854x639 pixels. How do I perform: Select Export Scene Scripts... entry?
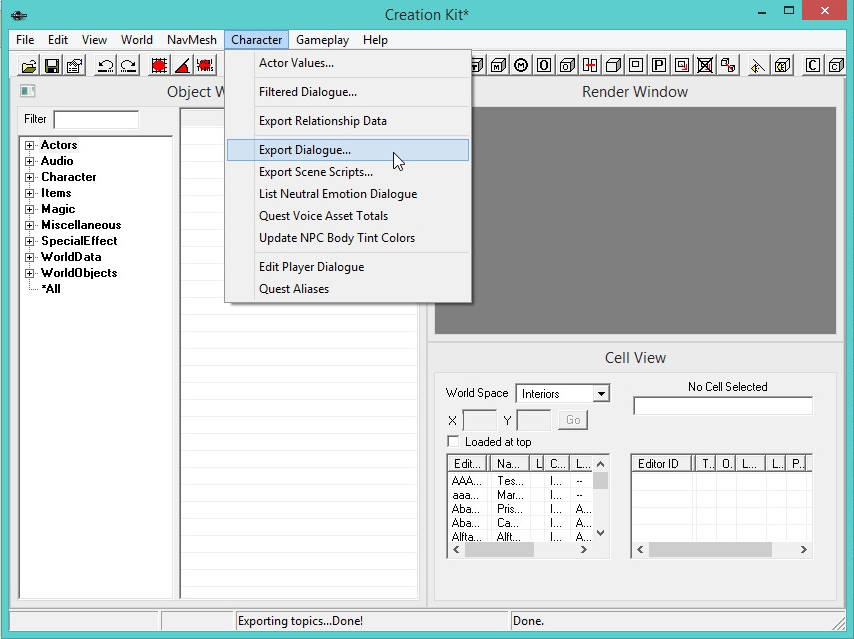pyautogui.click(x=347, y=172)
